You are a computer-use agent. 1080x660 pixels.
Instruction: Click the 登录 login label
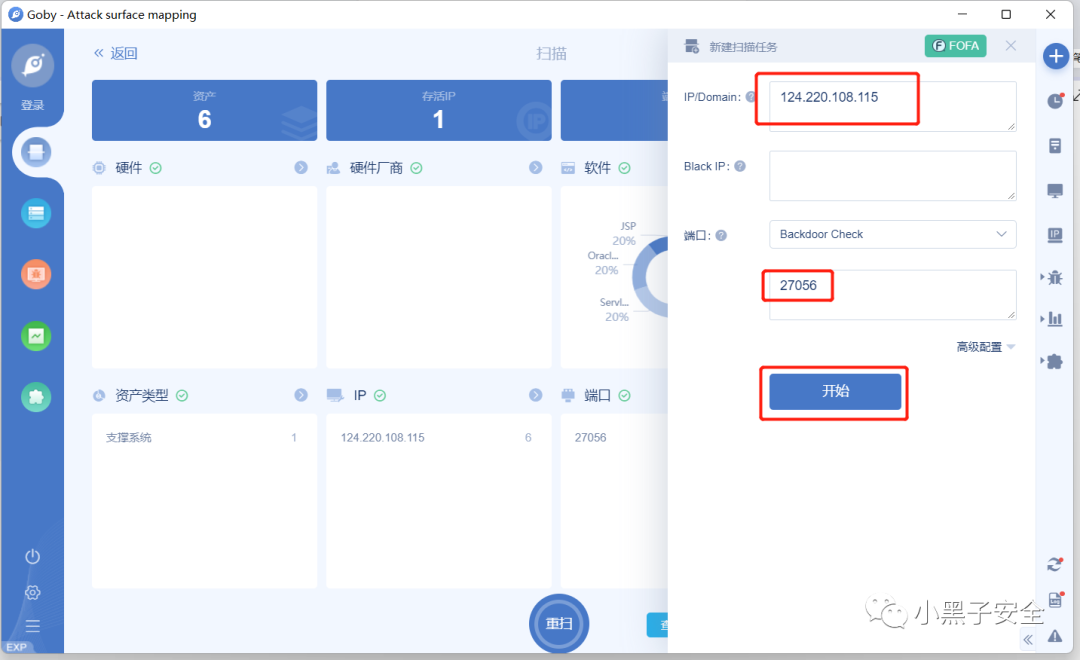pos(32,105)
